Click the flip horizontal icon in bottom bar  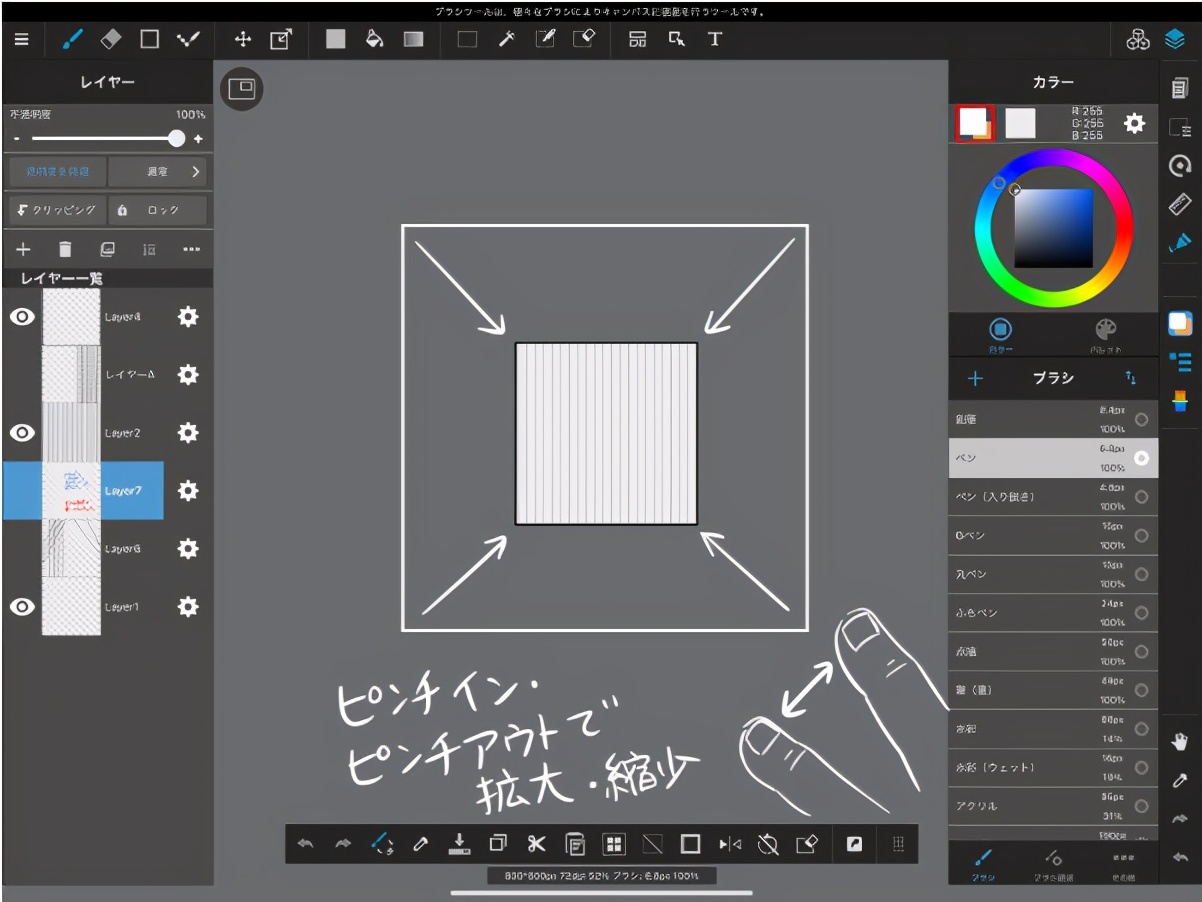[x=730, y=844]
